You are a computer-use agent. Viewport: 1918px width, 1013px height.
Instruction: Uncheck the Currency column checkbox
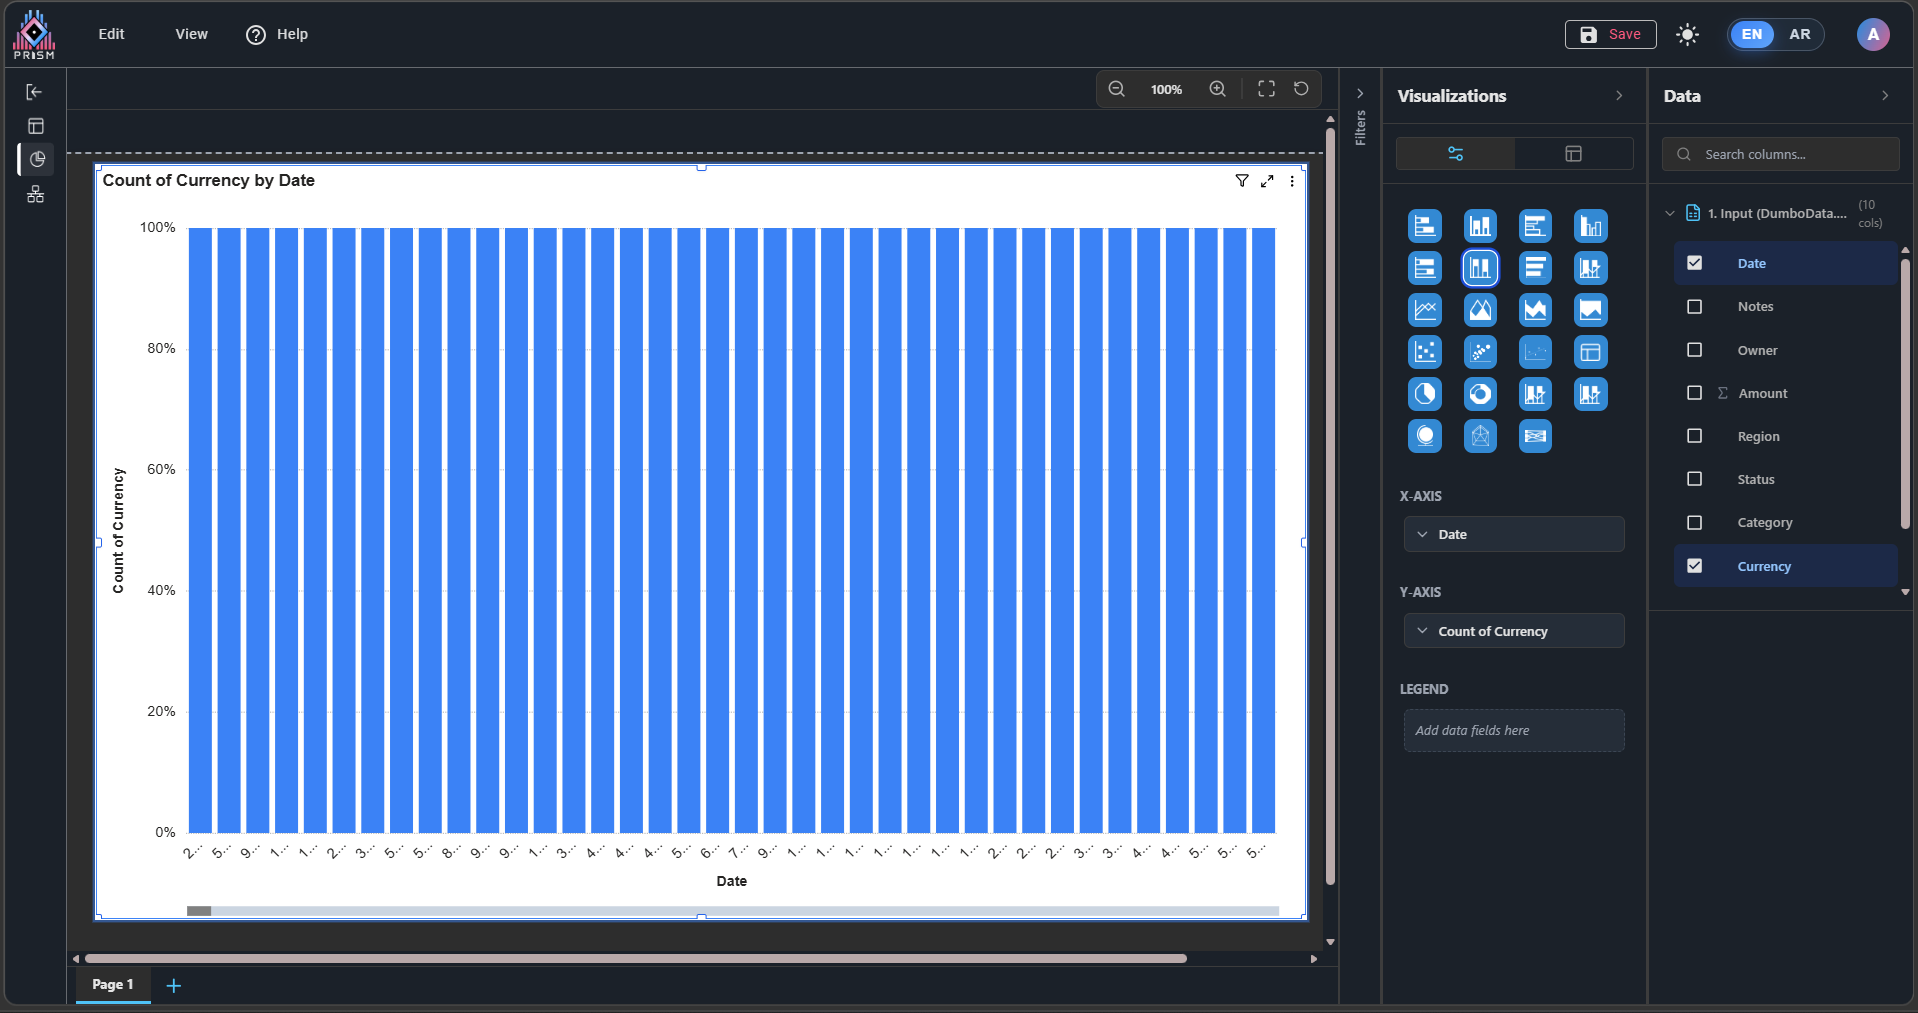pos(1694,566)
